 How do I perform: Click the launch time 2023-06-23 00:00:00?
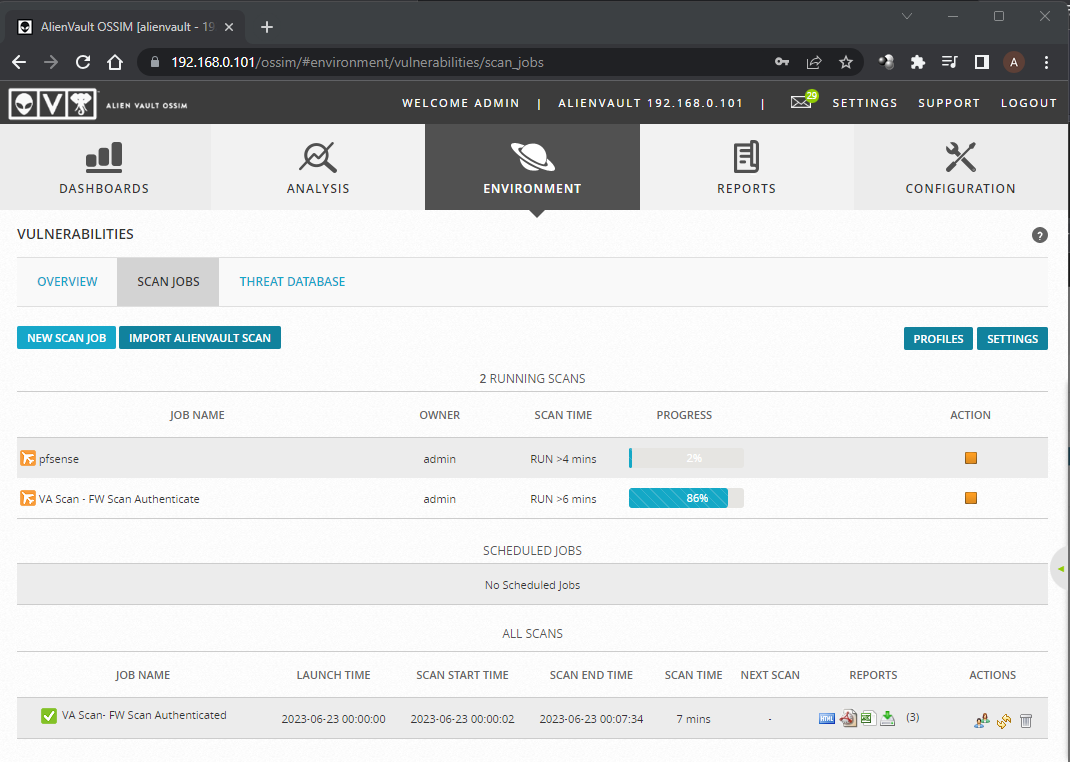tap(333, 719)
